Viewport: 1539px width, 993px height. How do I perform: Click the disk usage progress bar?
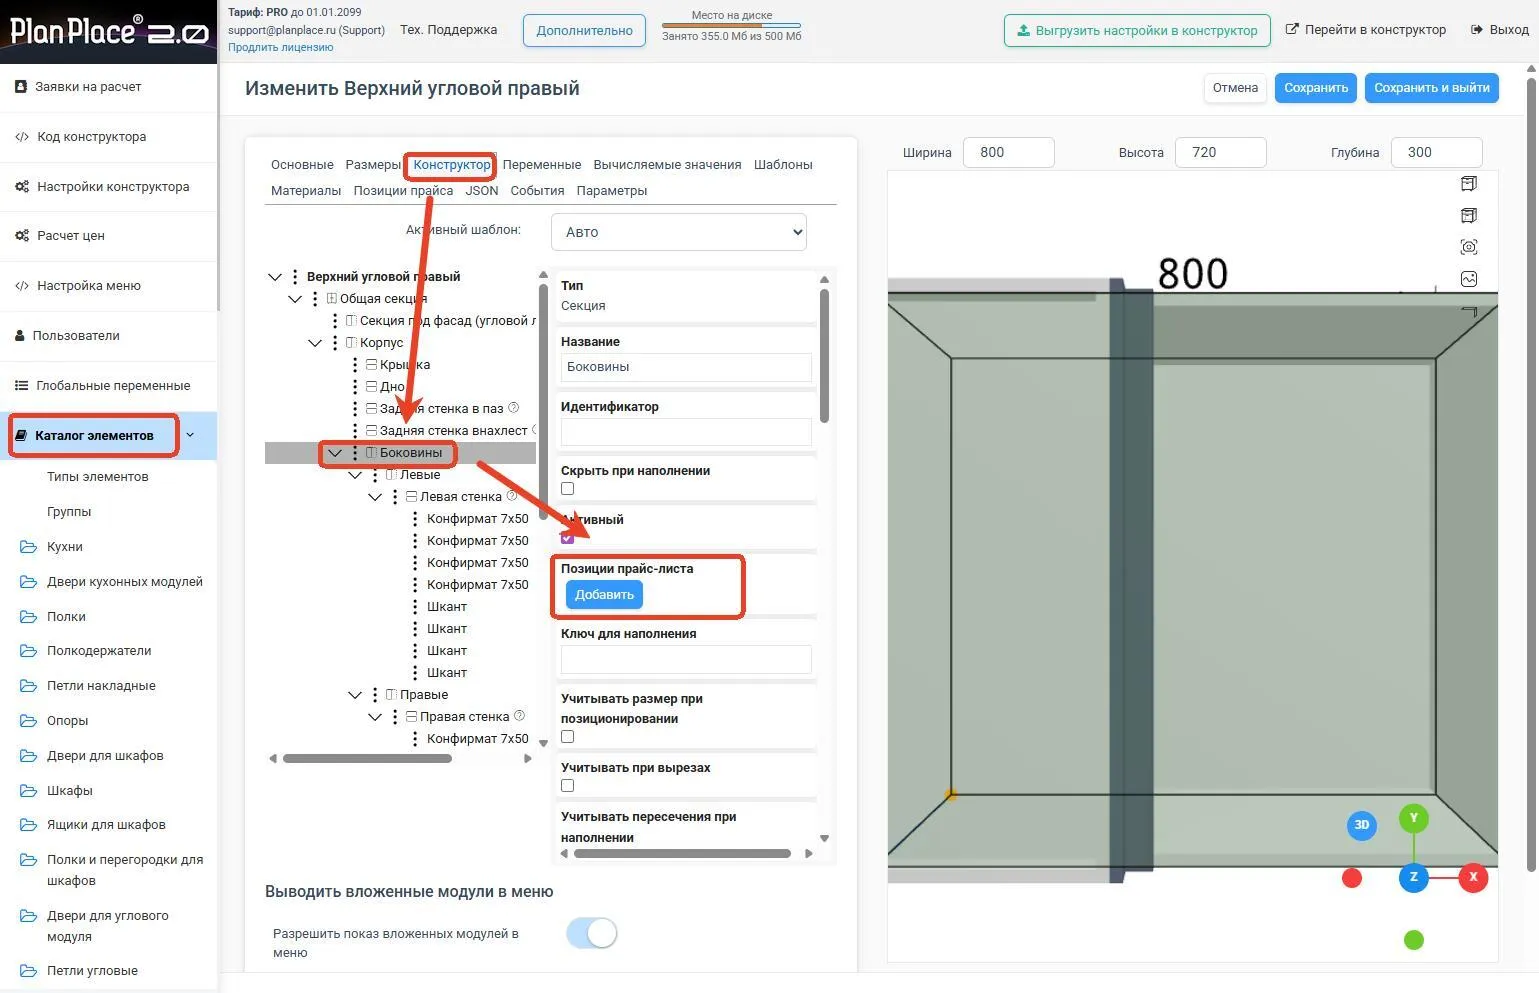[x=731, y=25]
